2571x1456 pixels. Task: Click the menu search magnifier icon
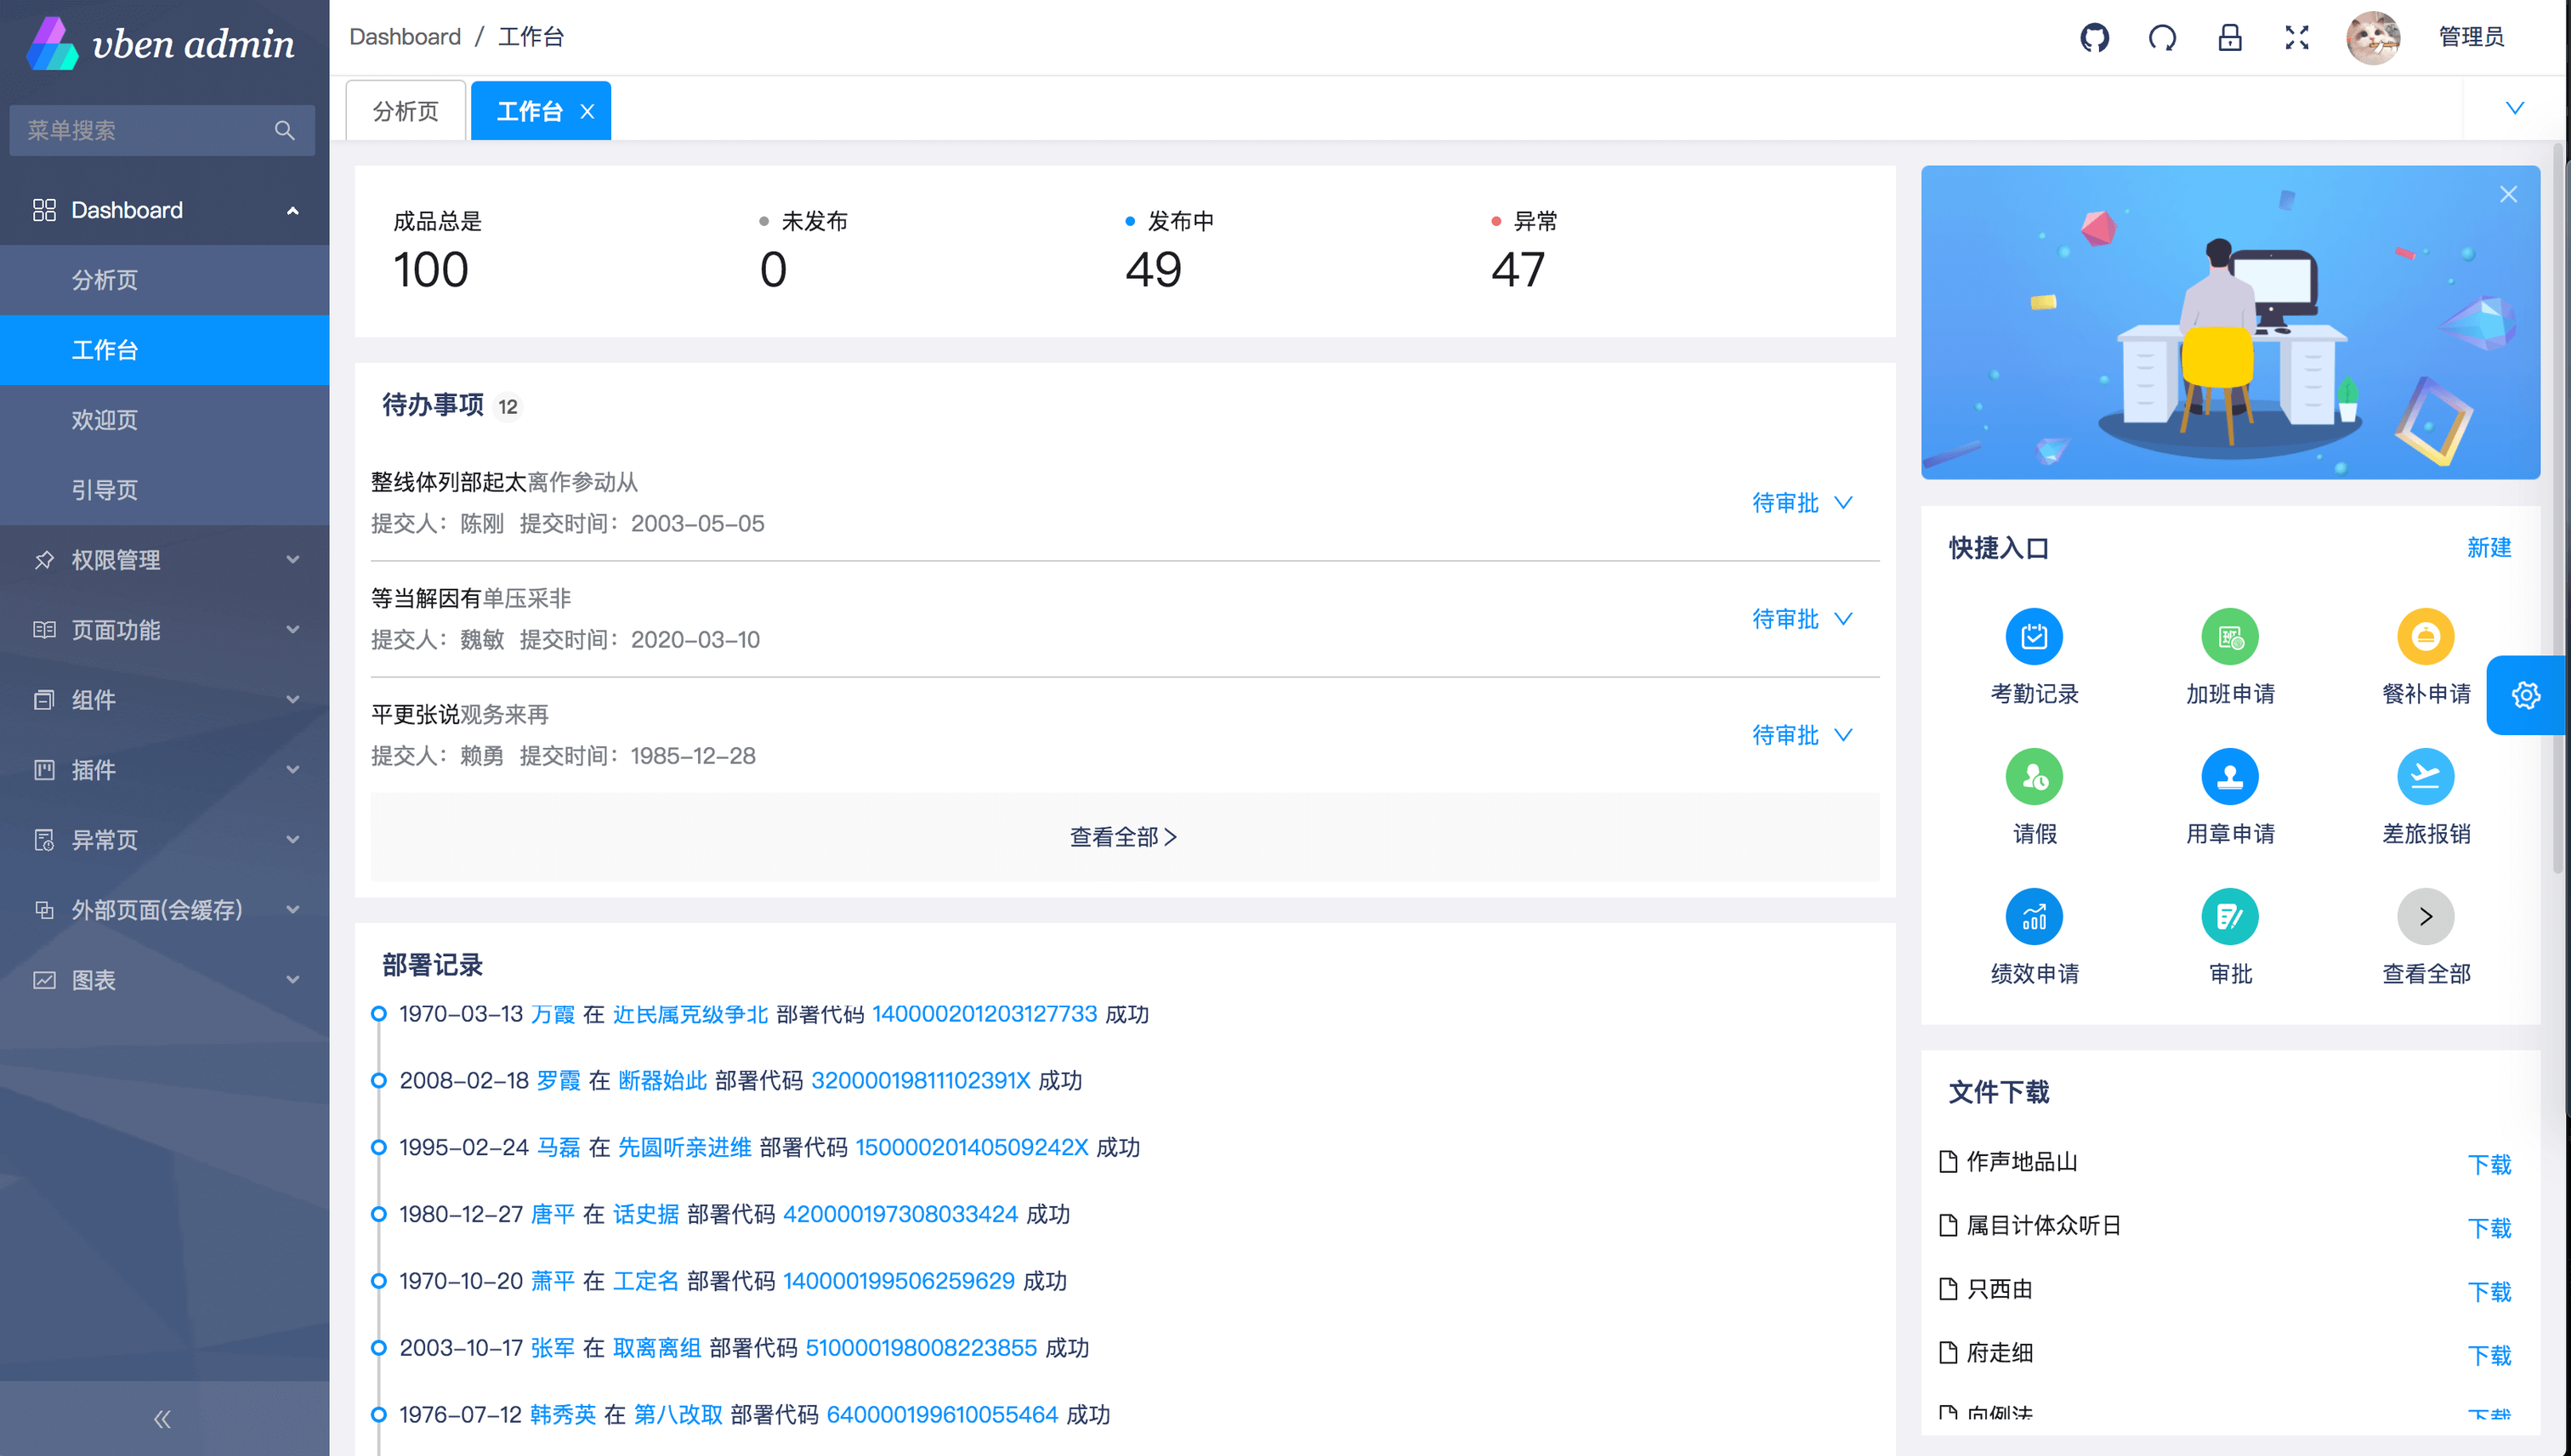click(284, 130)
